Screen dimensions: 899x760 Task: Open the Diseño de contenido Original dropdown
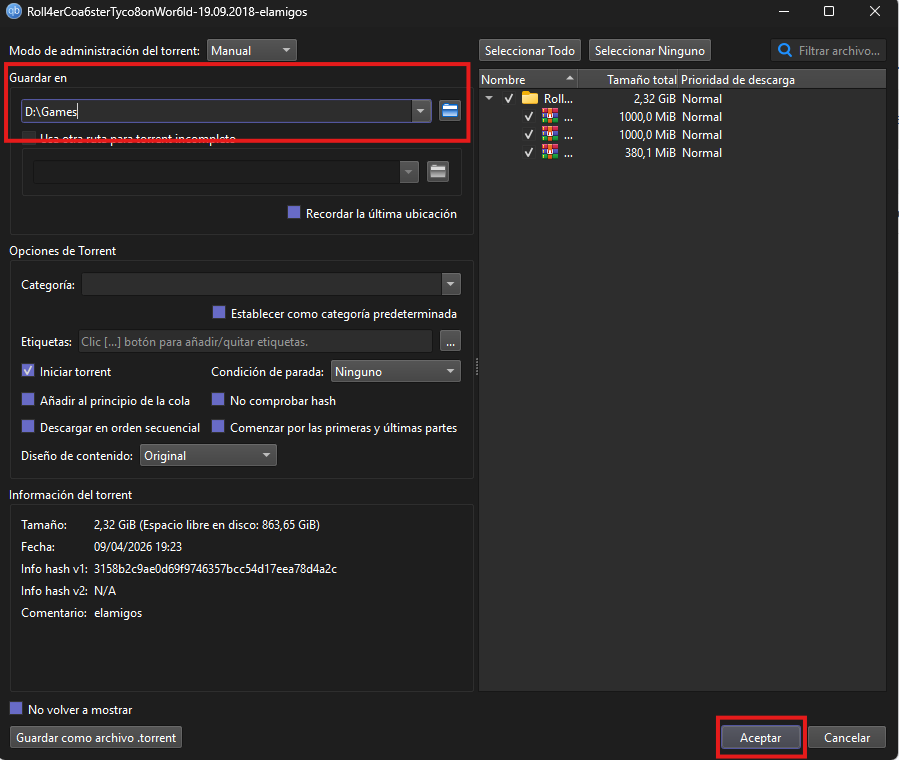[x=208, y=455]
